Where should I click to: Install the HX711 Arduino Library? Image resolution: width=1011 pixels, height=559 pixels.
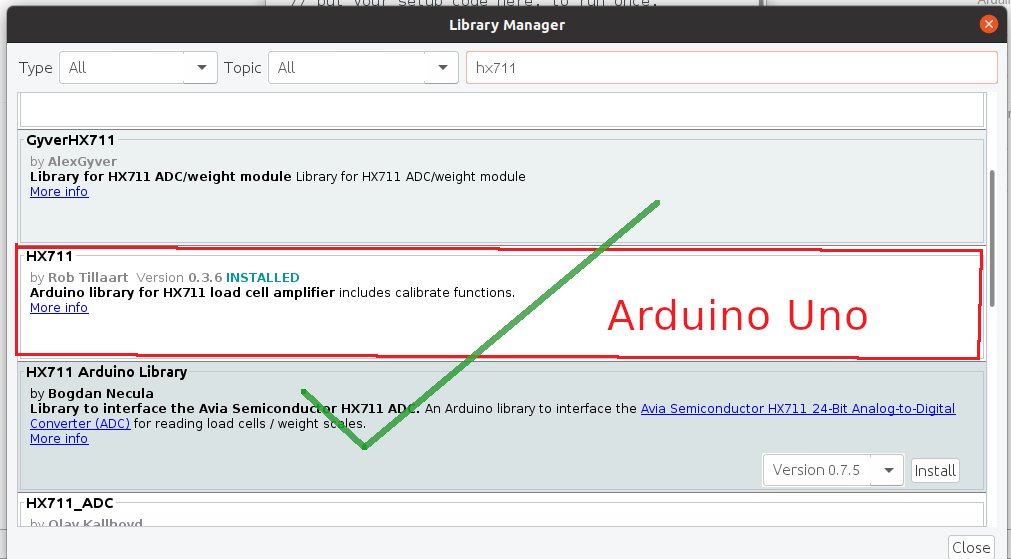point(935,471)
